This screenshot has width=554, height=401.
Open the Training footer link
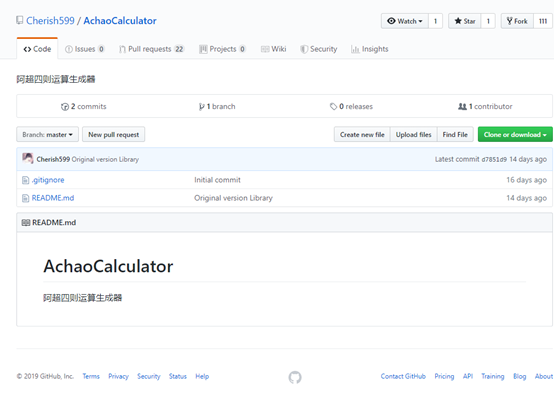point(493,376)
